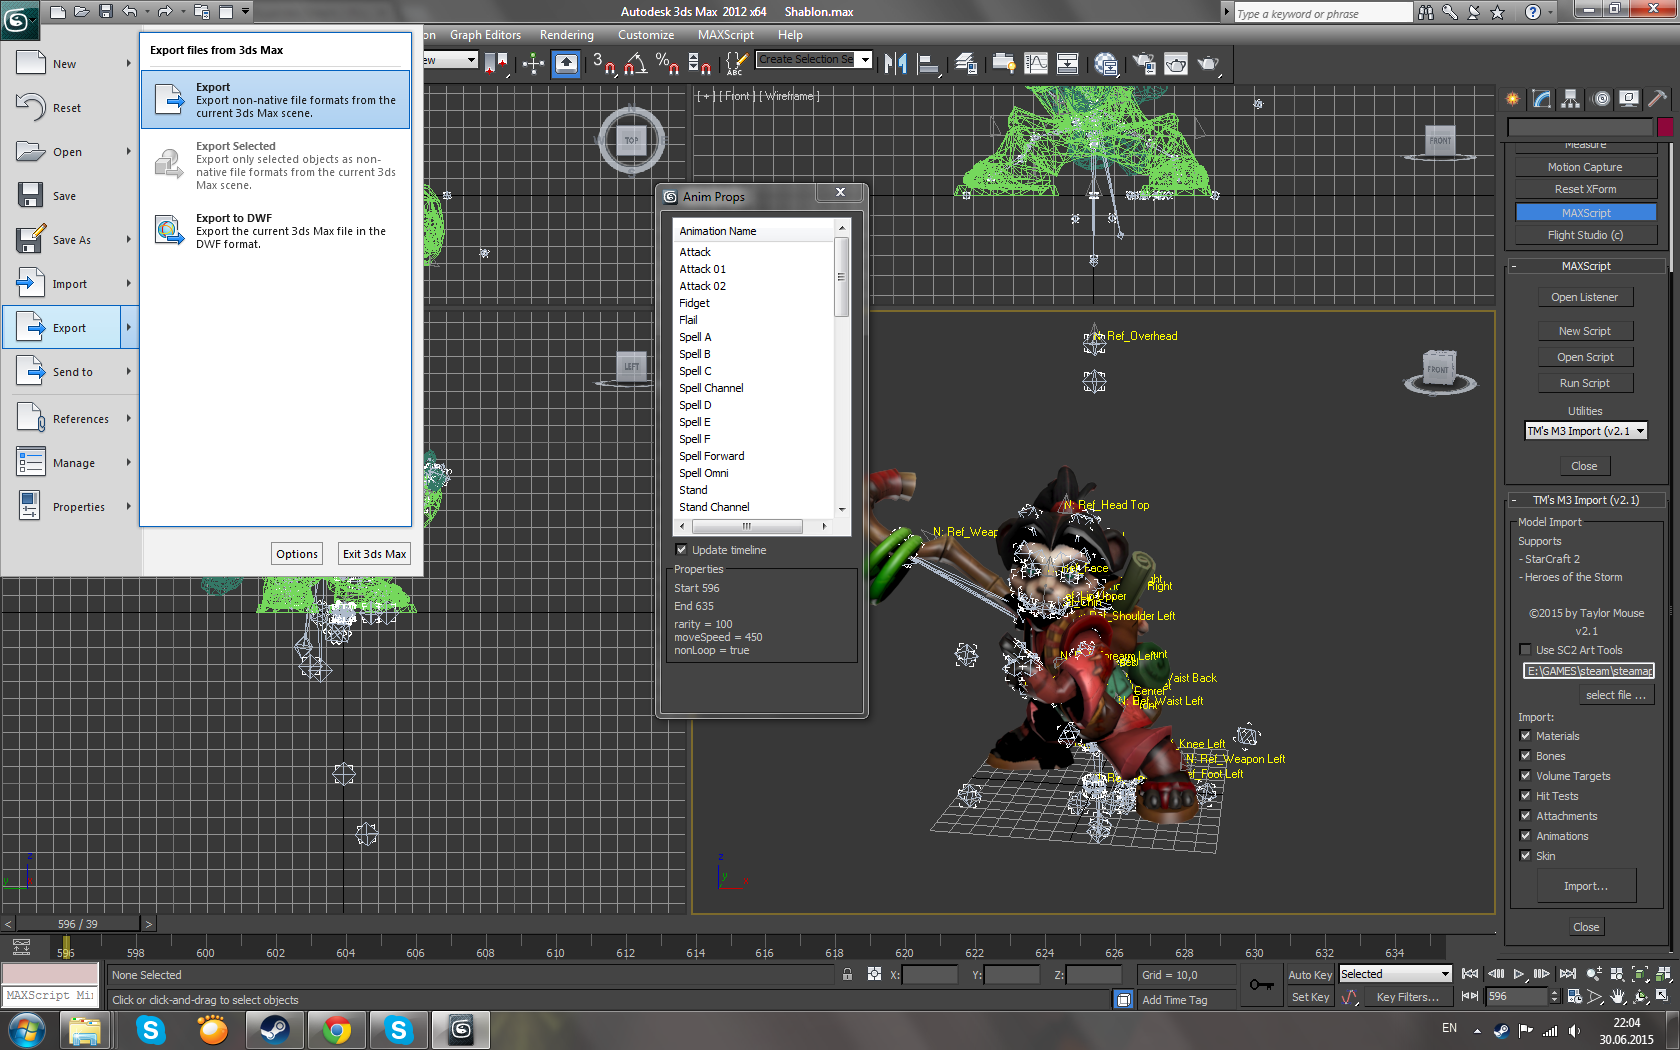Open the Curve Editor toolbar icon
The height and width of the screenshot is (1050, 1680).
[1036, 64]
